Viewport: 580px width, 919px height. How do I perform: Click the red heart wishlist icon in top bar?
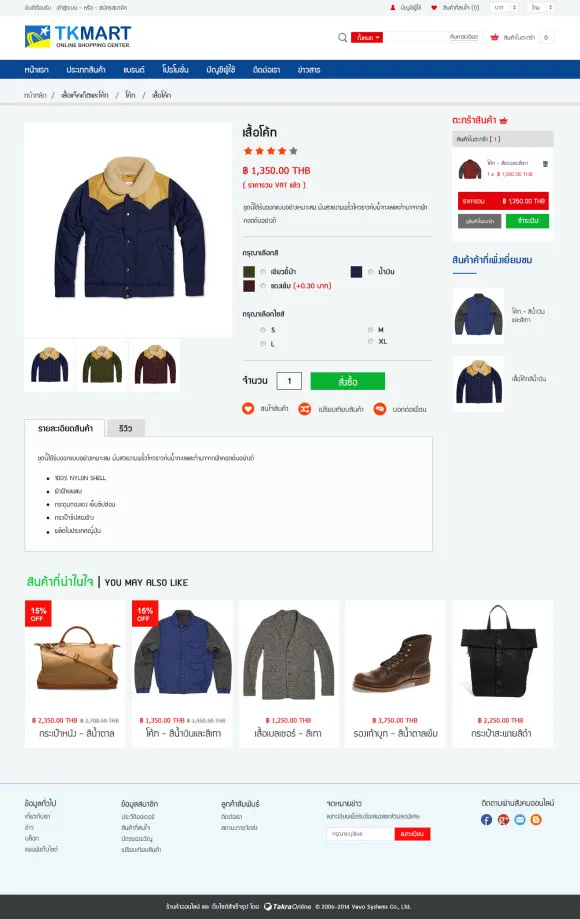click(x=434, y=8)
